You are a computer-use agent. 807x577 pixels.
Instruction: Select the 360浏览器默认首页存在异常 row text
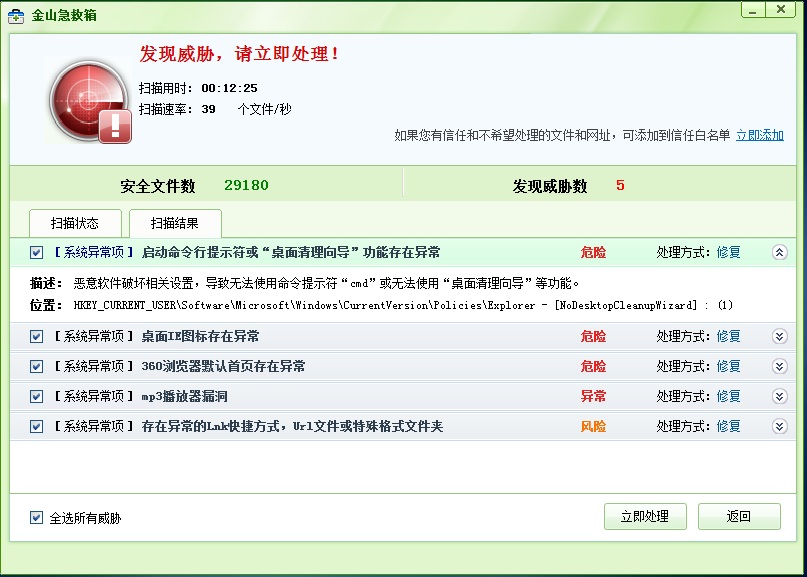tap(223, 366)
